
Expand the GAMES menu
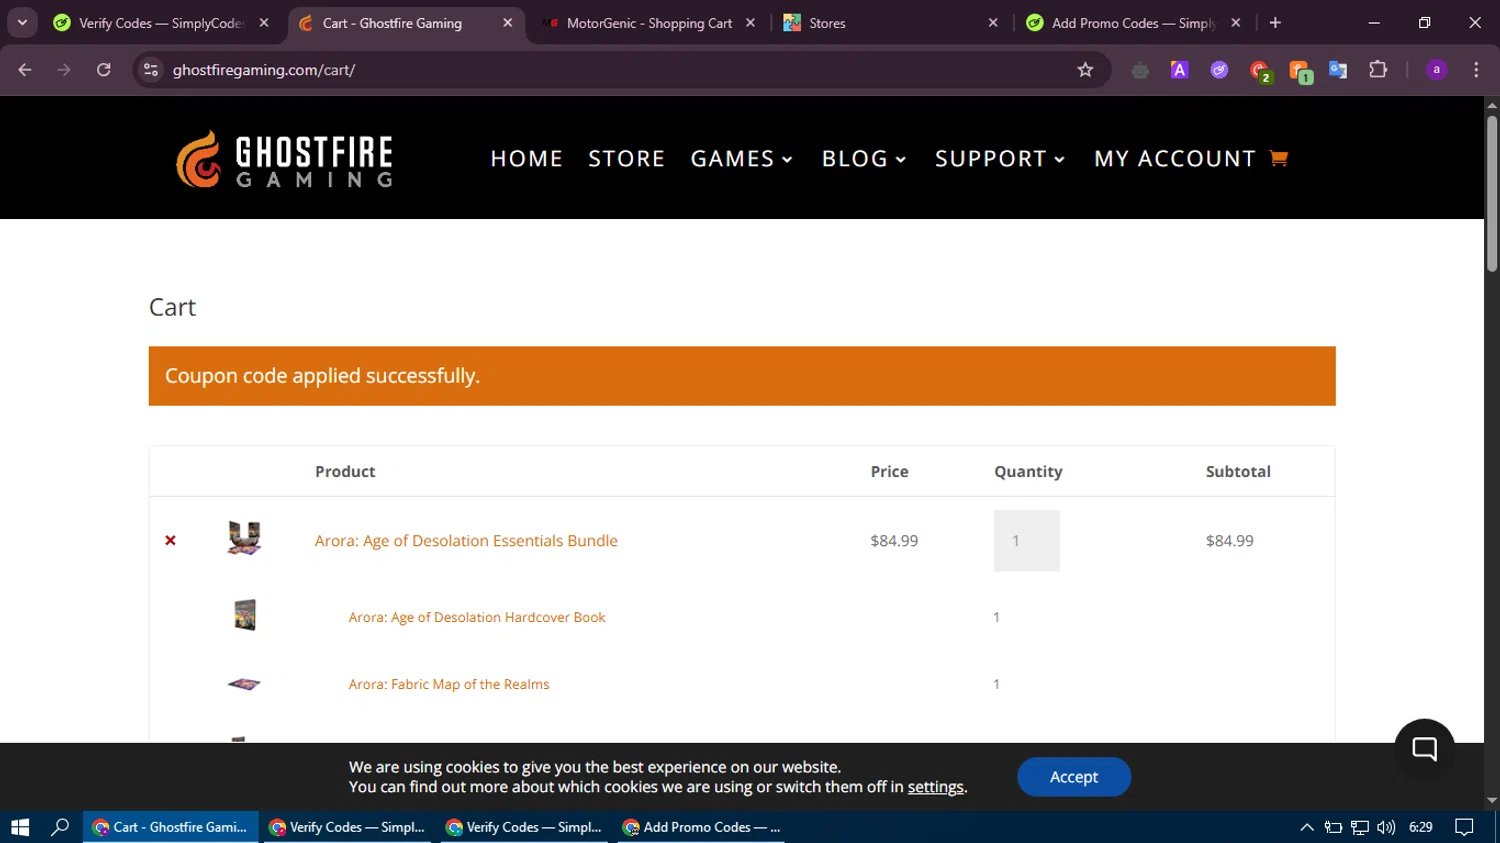pyautogui.click(x=742, y=159)
